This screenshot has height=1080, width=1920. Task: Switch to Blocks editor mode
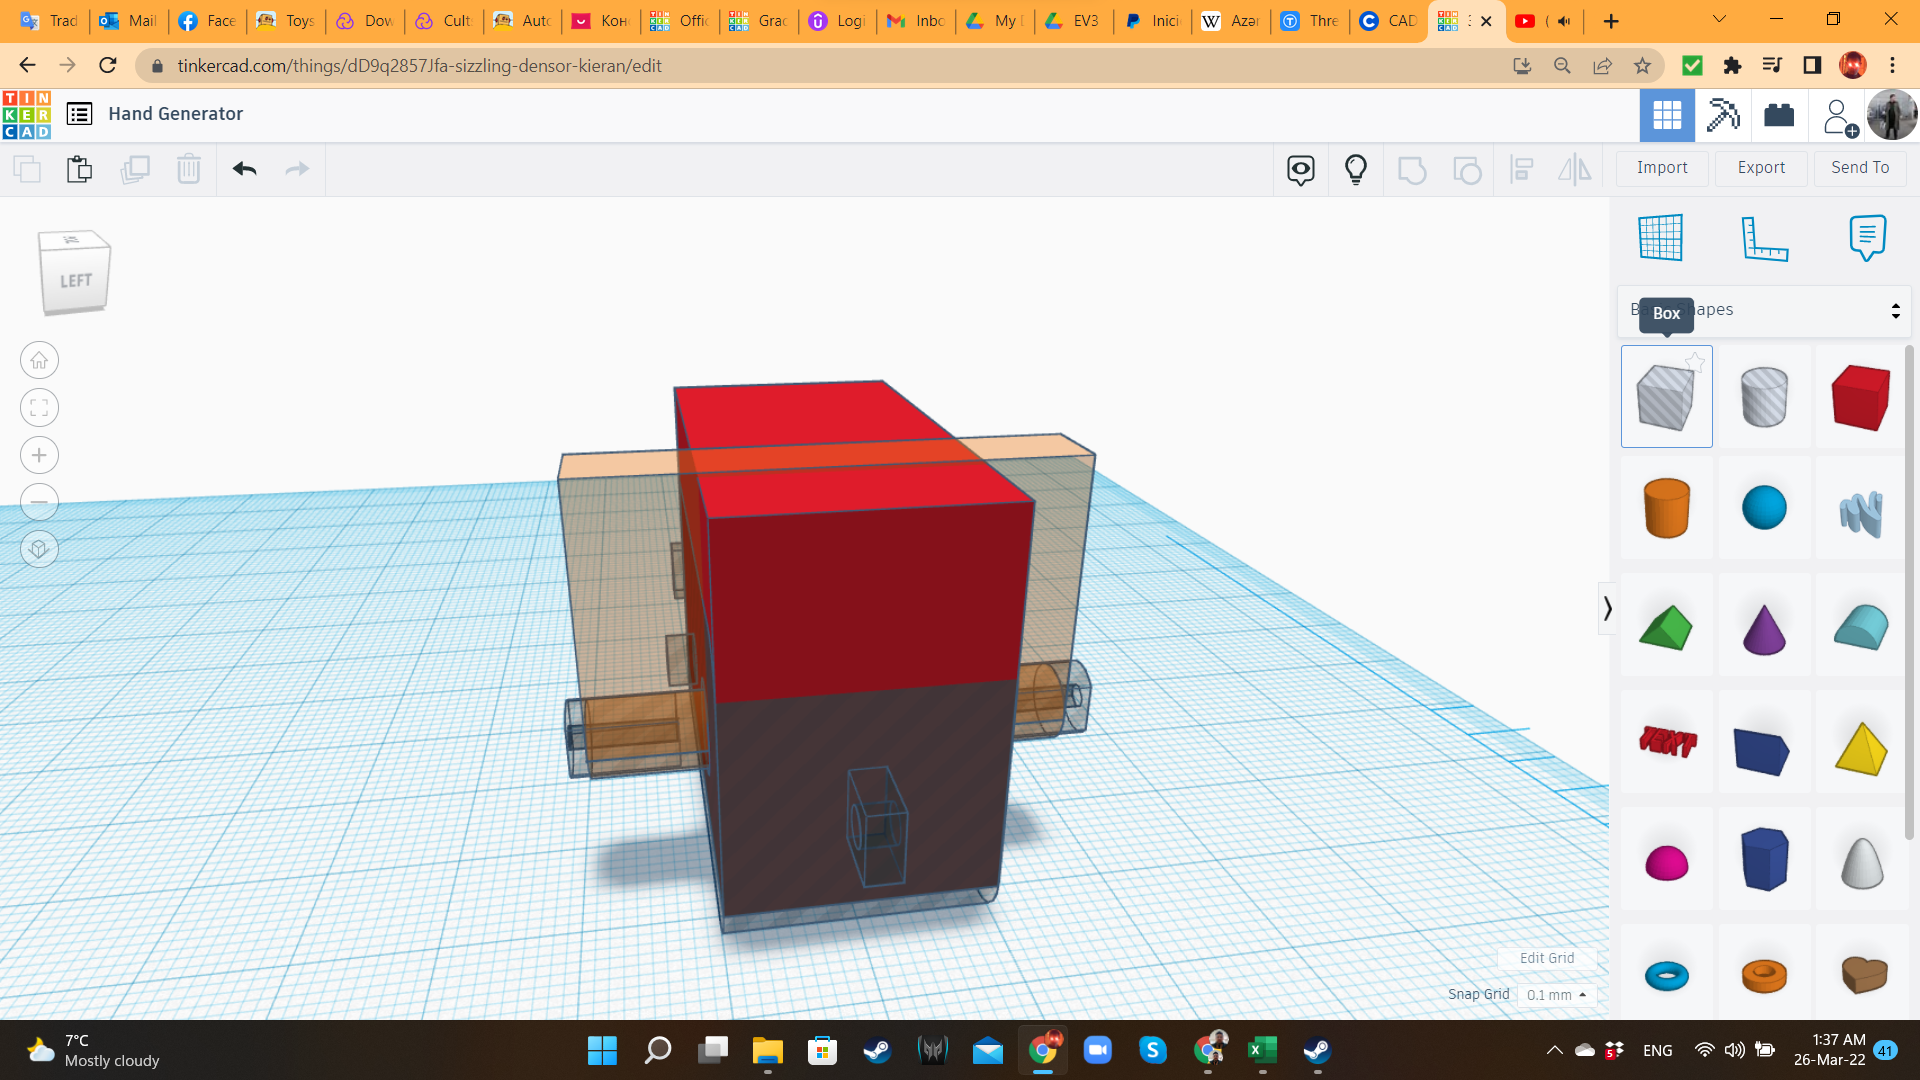pos(1723,115)
